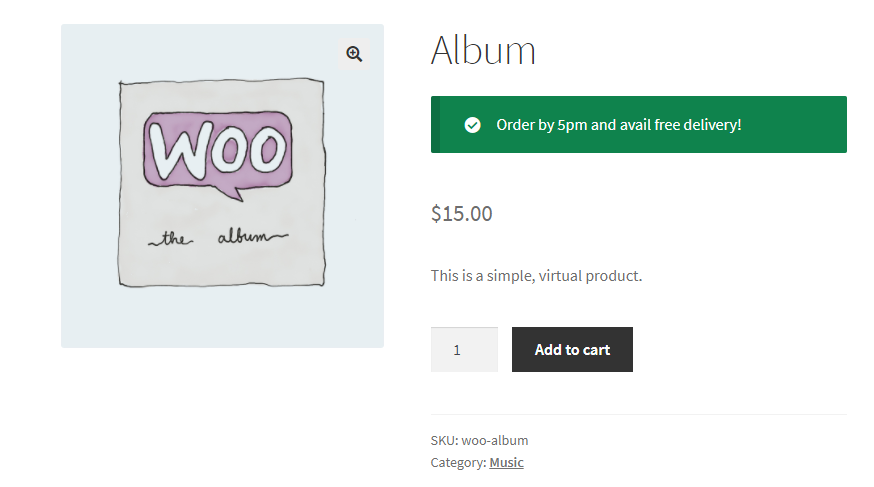The width and height of the screenshot is (874, 487).
Task: Click the empty right side of green banner
Action: [x=800, y=125]
